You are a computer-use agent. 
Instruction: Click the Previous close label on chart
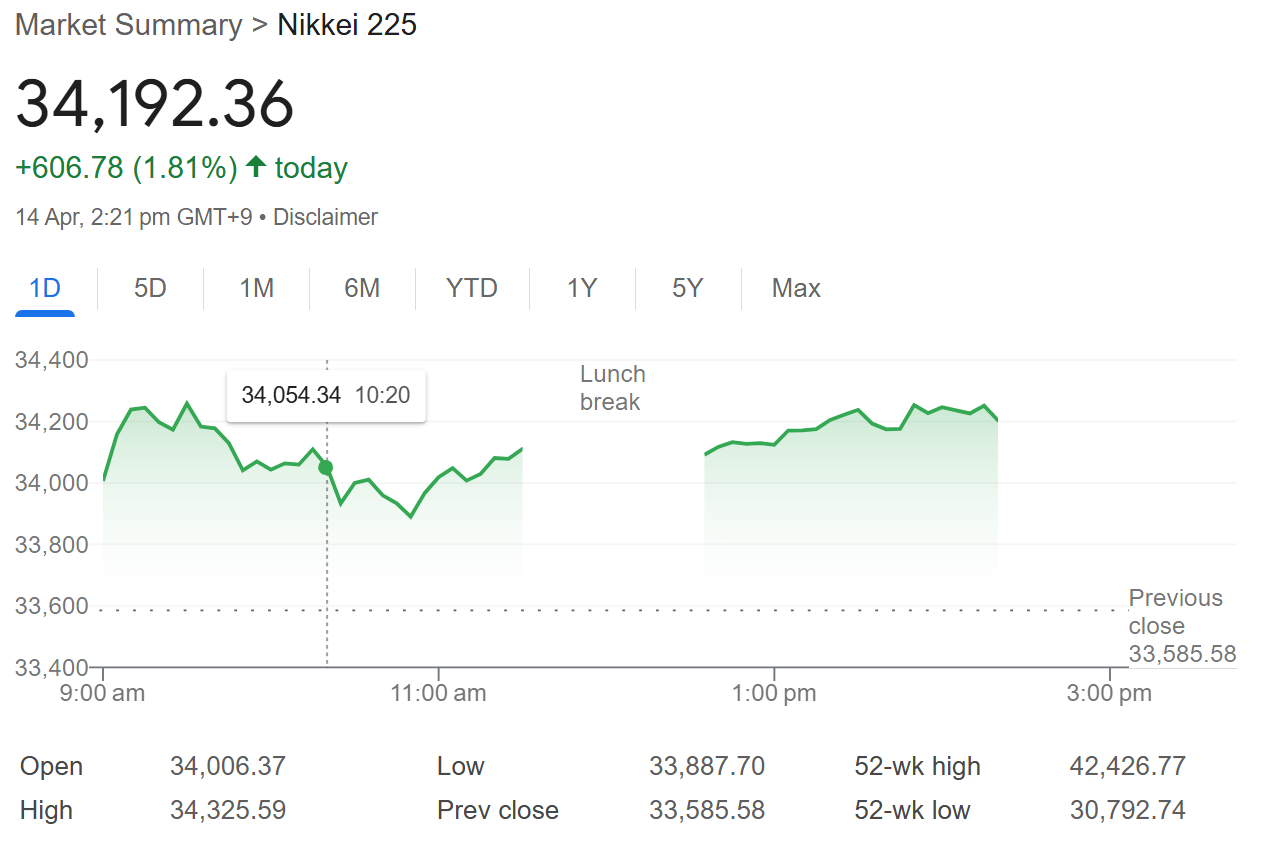pyautogui.click(x=1176, y=612)
